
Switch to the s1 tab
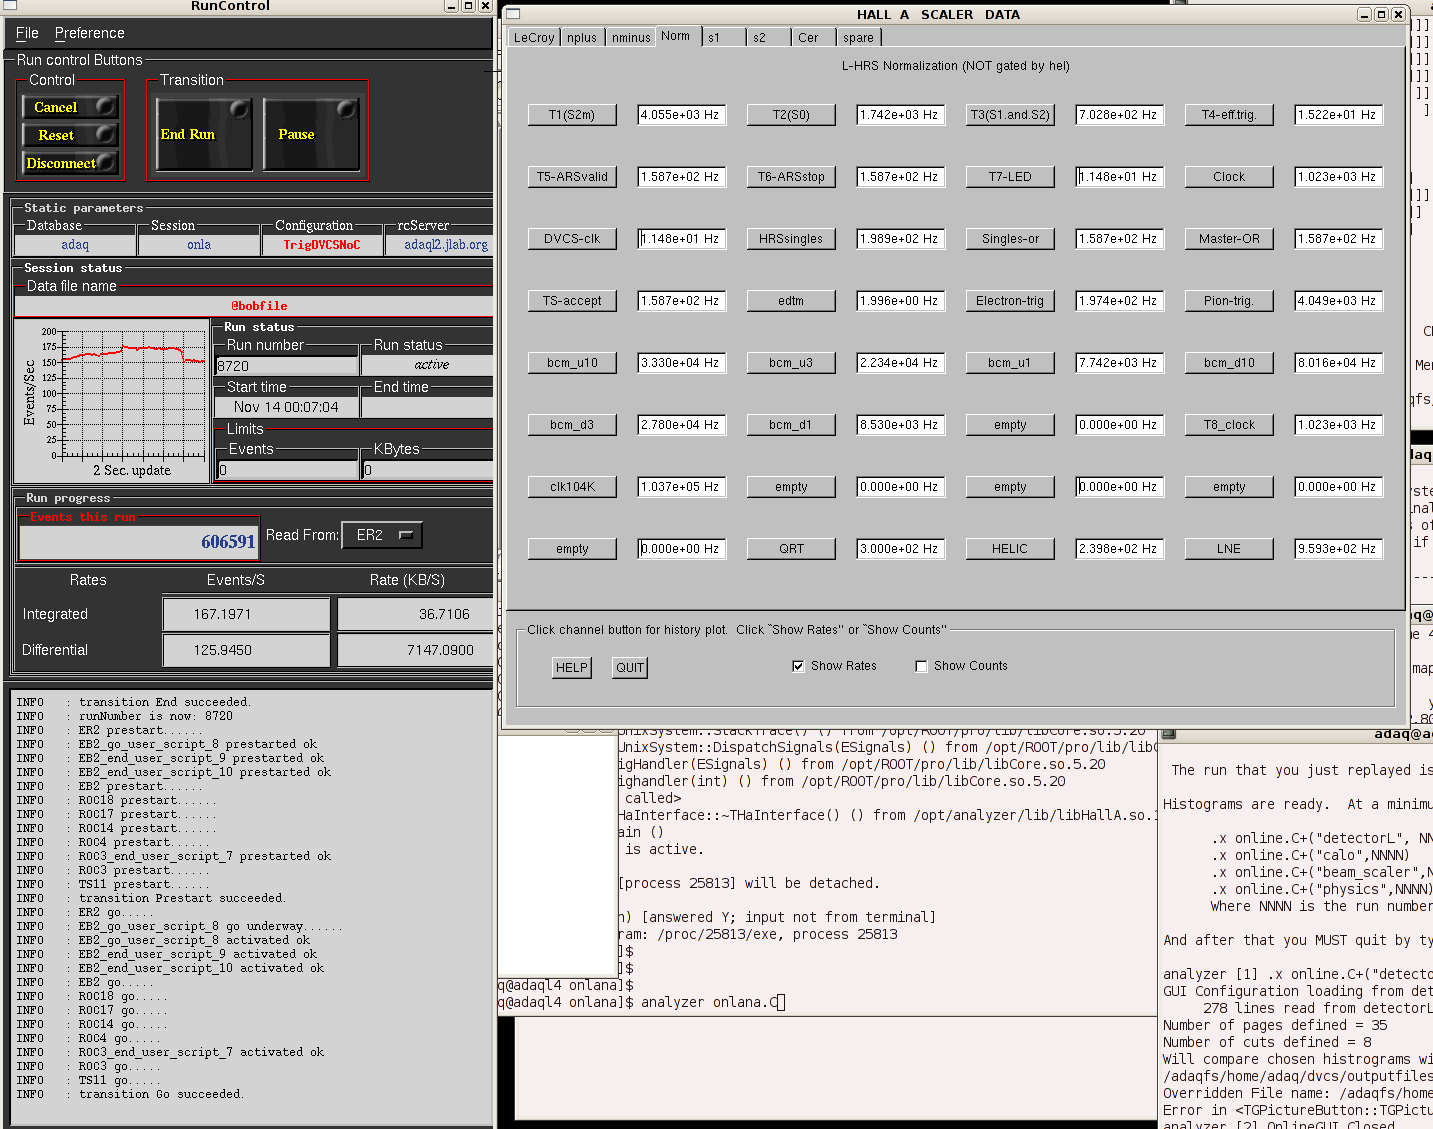(x=724, y=38)
